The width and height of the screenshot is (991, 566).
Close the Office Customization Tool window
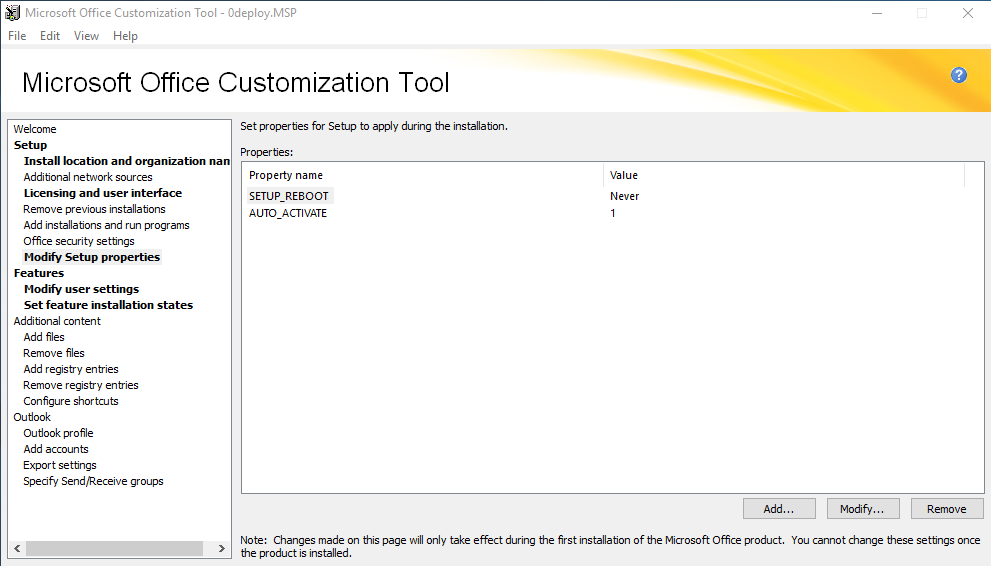(968, 13)
